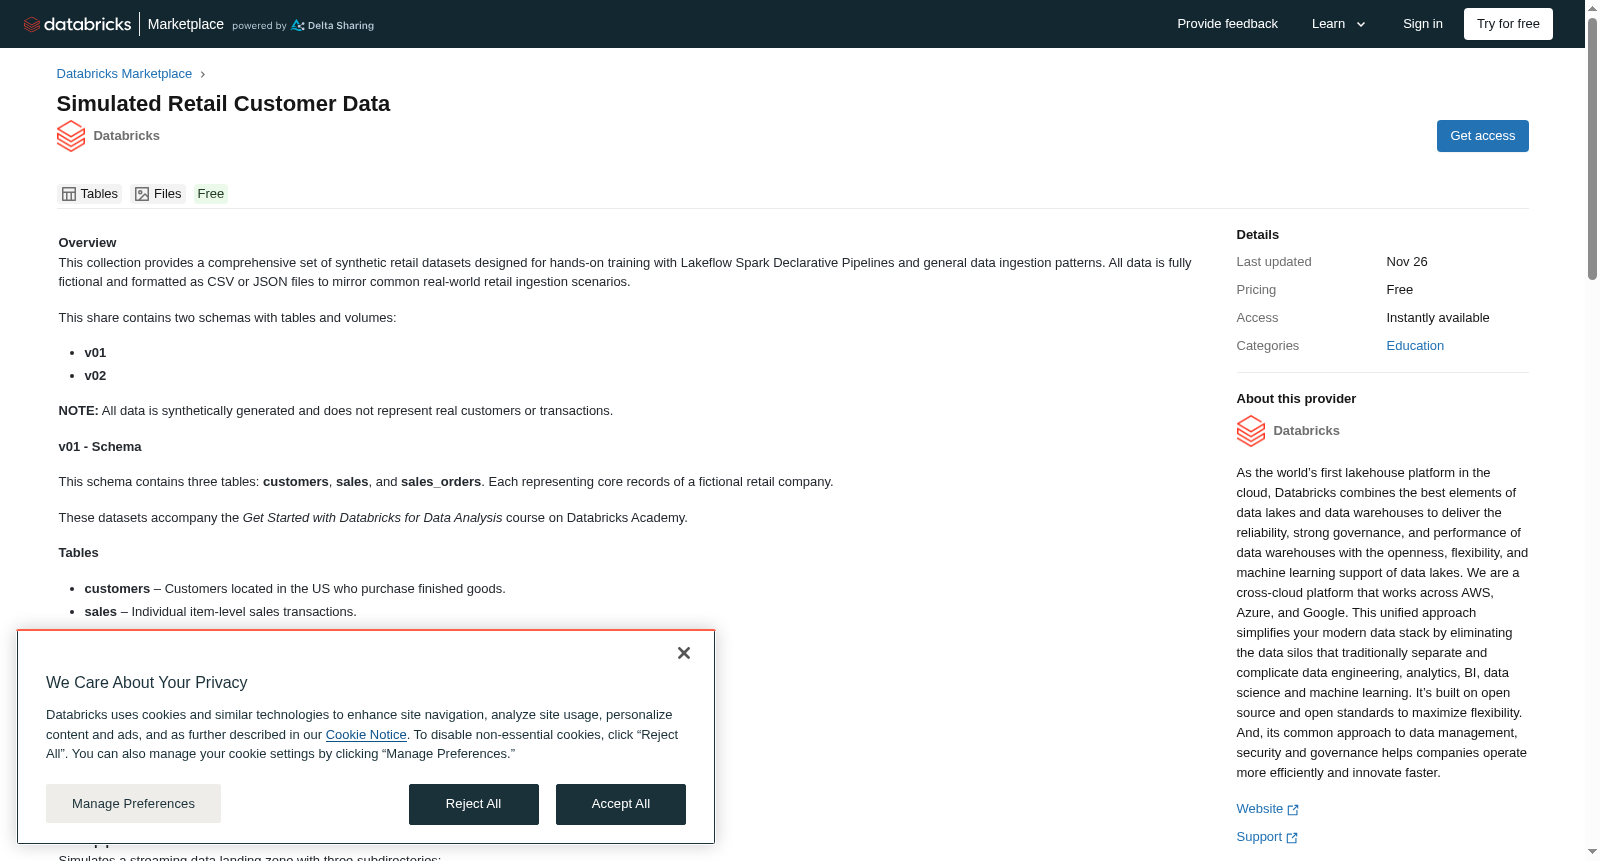Select the Tables tag
The image size is (1600, 861).
coord(90,194)
